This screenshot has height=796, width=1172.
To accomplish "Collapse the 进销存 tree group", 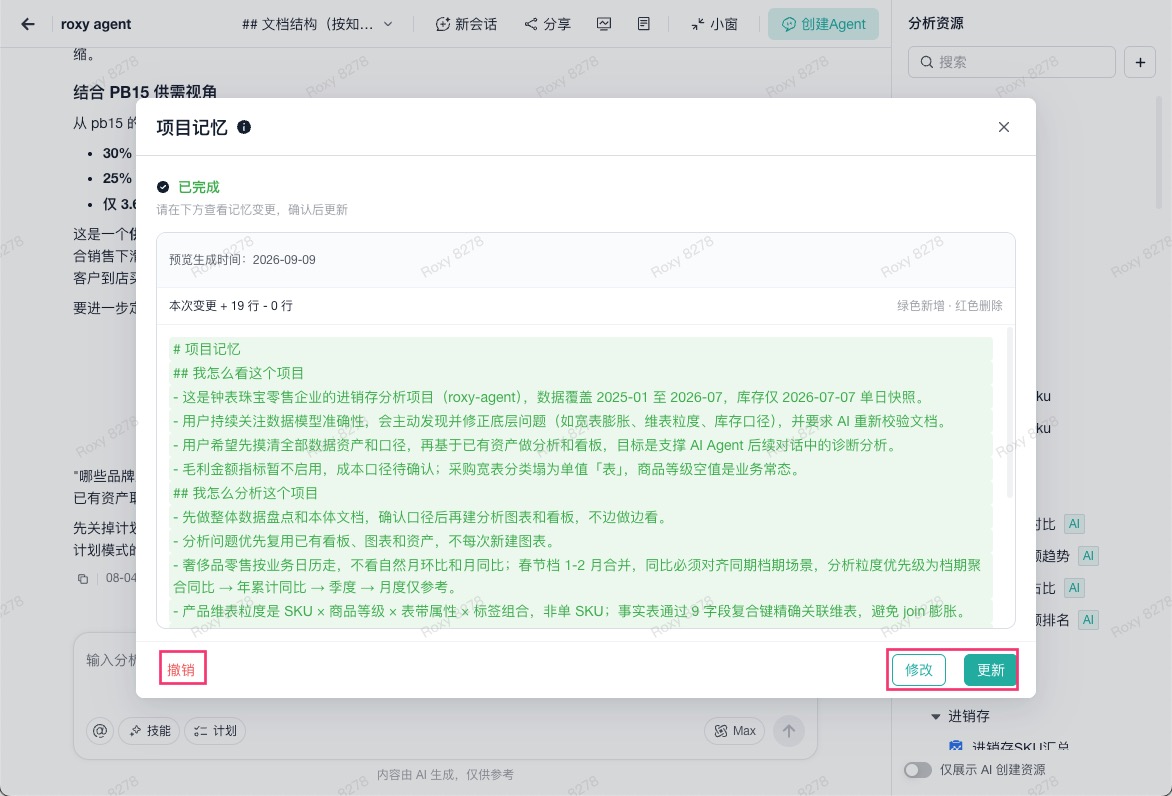I will click(935, 716).
